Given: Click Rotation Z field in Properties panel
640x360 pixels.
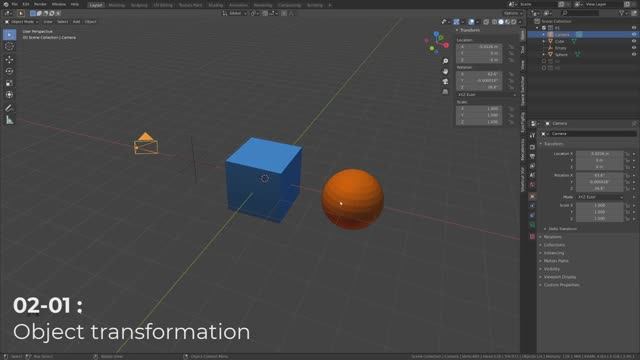Looking at the screenshot, I should click(x=600, y=189).
